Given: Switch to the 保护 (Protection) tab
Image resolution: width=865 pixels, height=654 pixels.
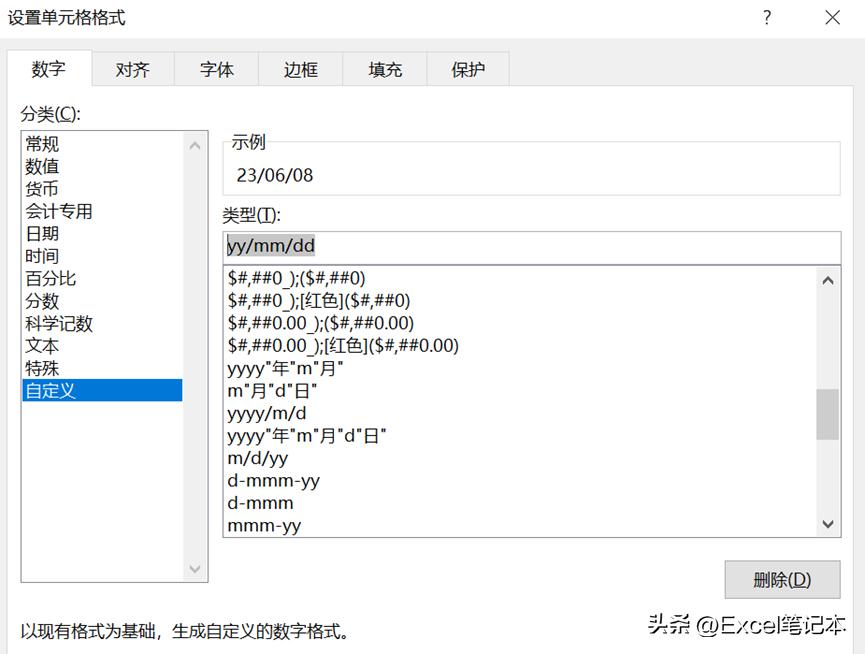Looking at the screenshot, I should coord(467,69).
